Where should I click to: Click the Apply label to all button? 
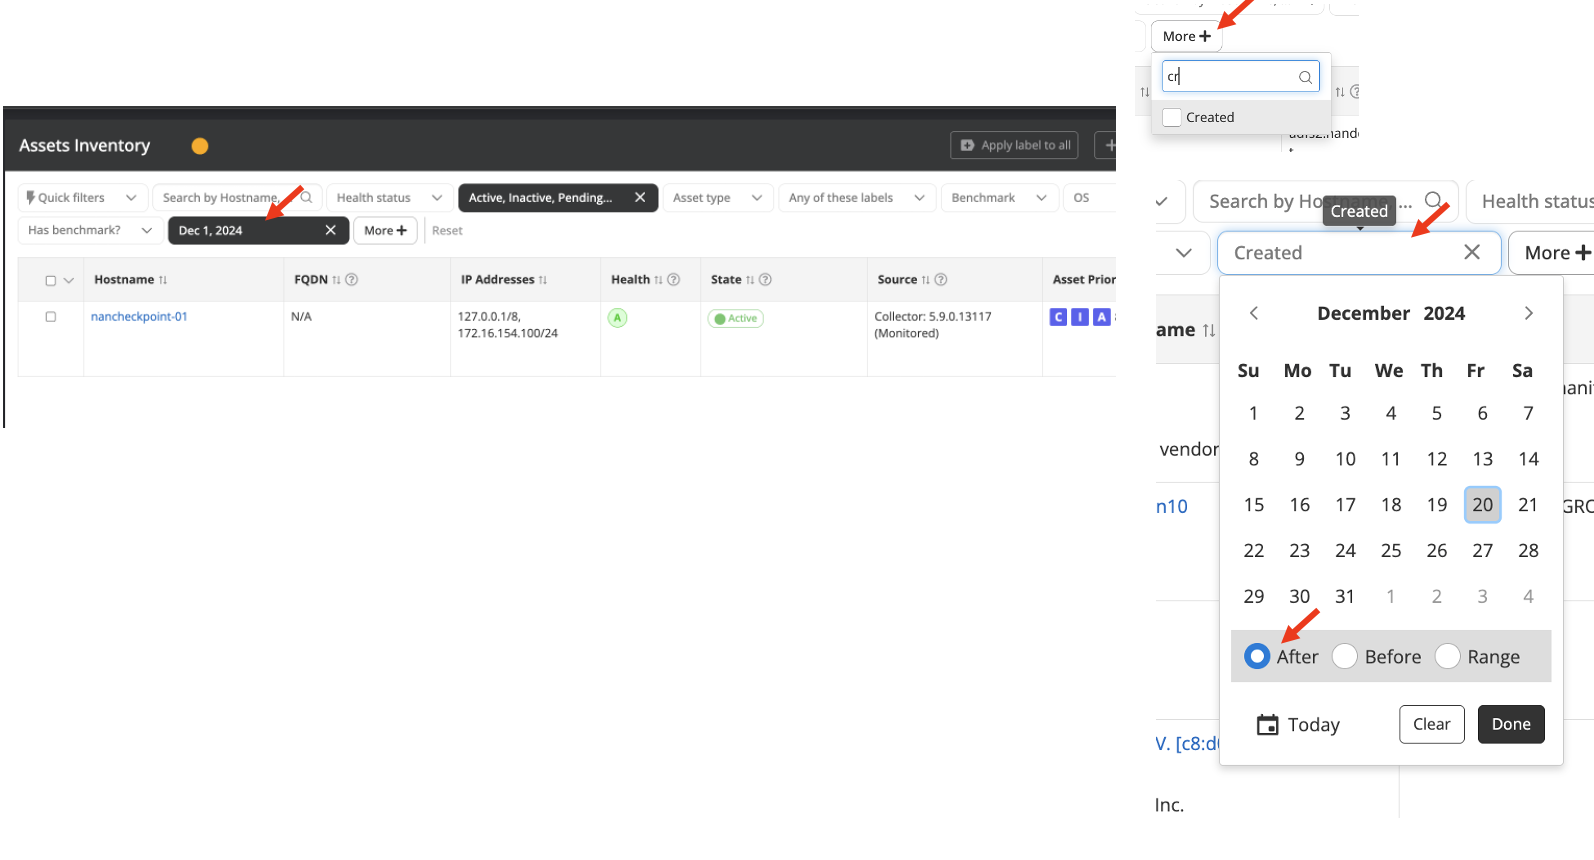pyautogui.click(x=1014, y=145)
